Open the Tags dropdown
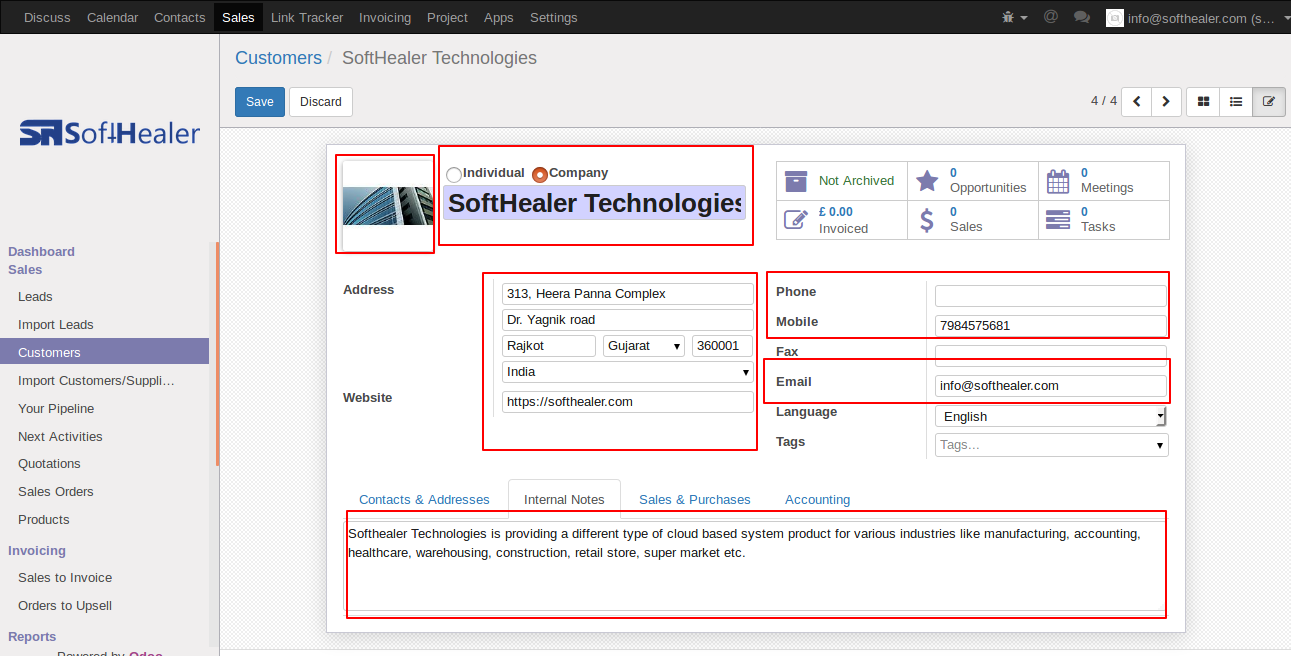 click(1052, 444)
